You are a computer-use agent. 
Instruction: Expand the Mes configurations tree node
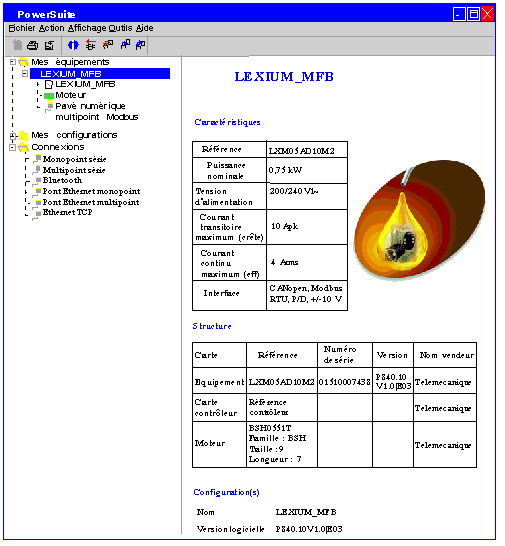(x=13, y=135)
